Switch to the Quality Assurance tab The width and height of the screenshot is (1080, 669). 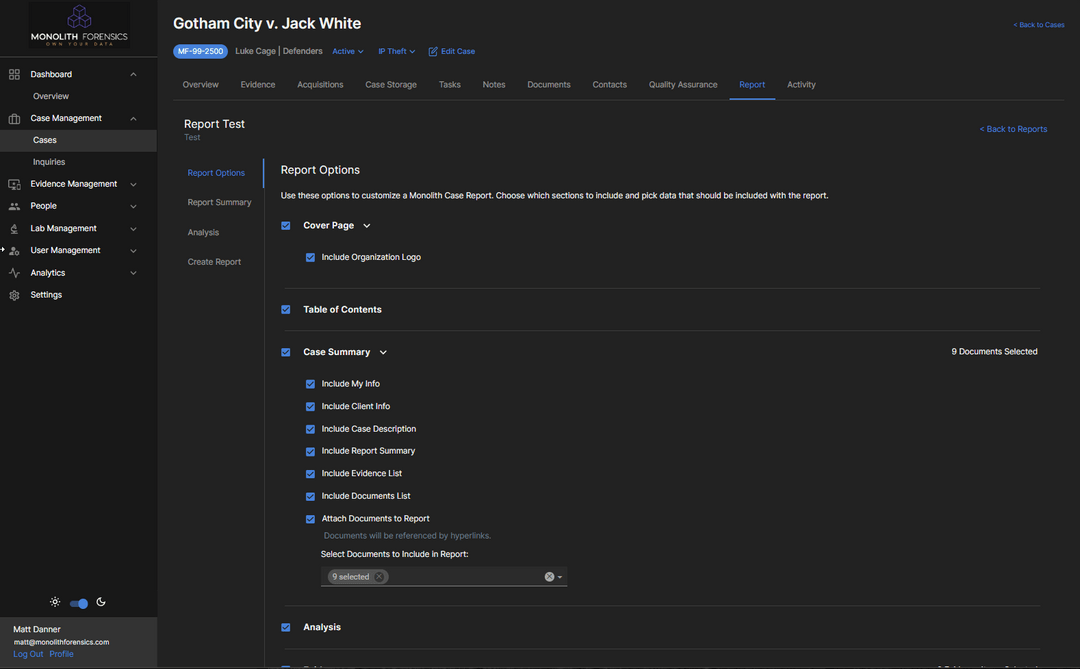pyautogui.click(x=682, y=85)
